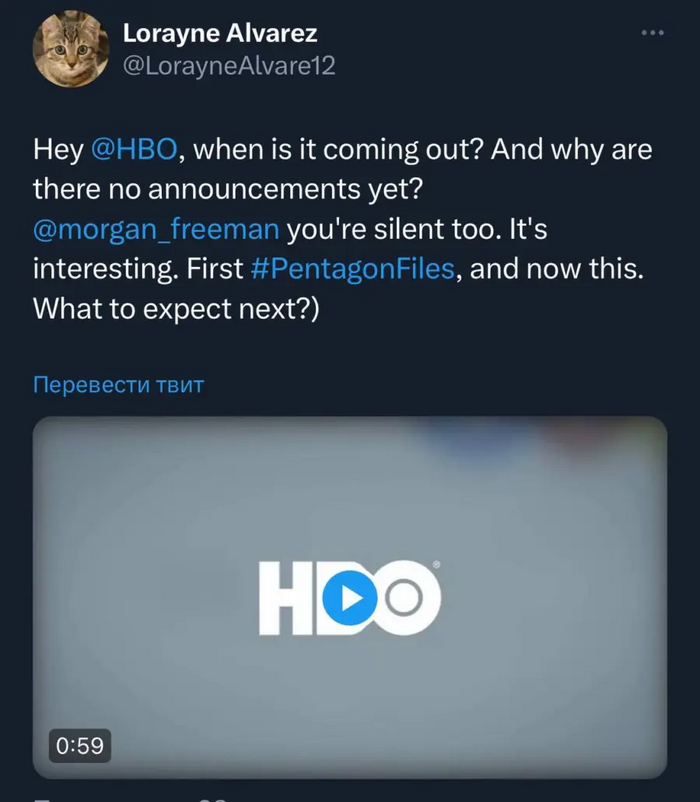Open the three-dot more options menu

[x=652, y=33]
